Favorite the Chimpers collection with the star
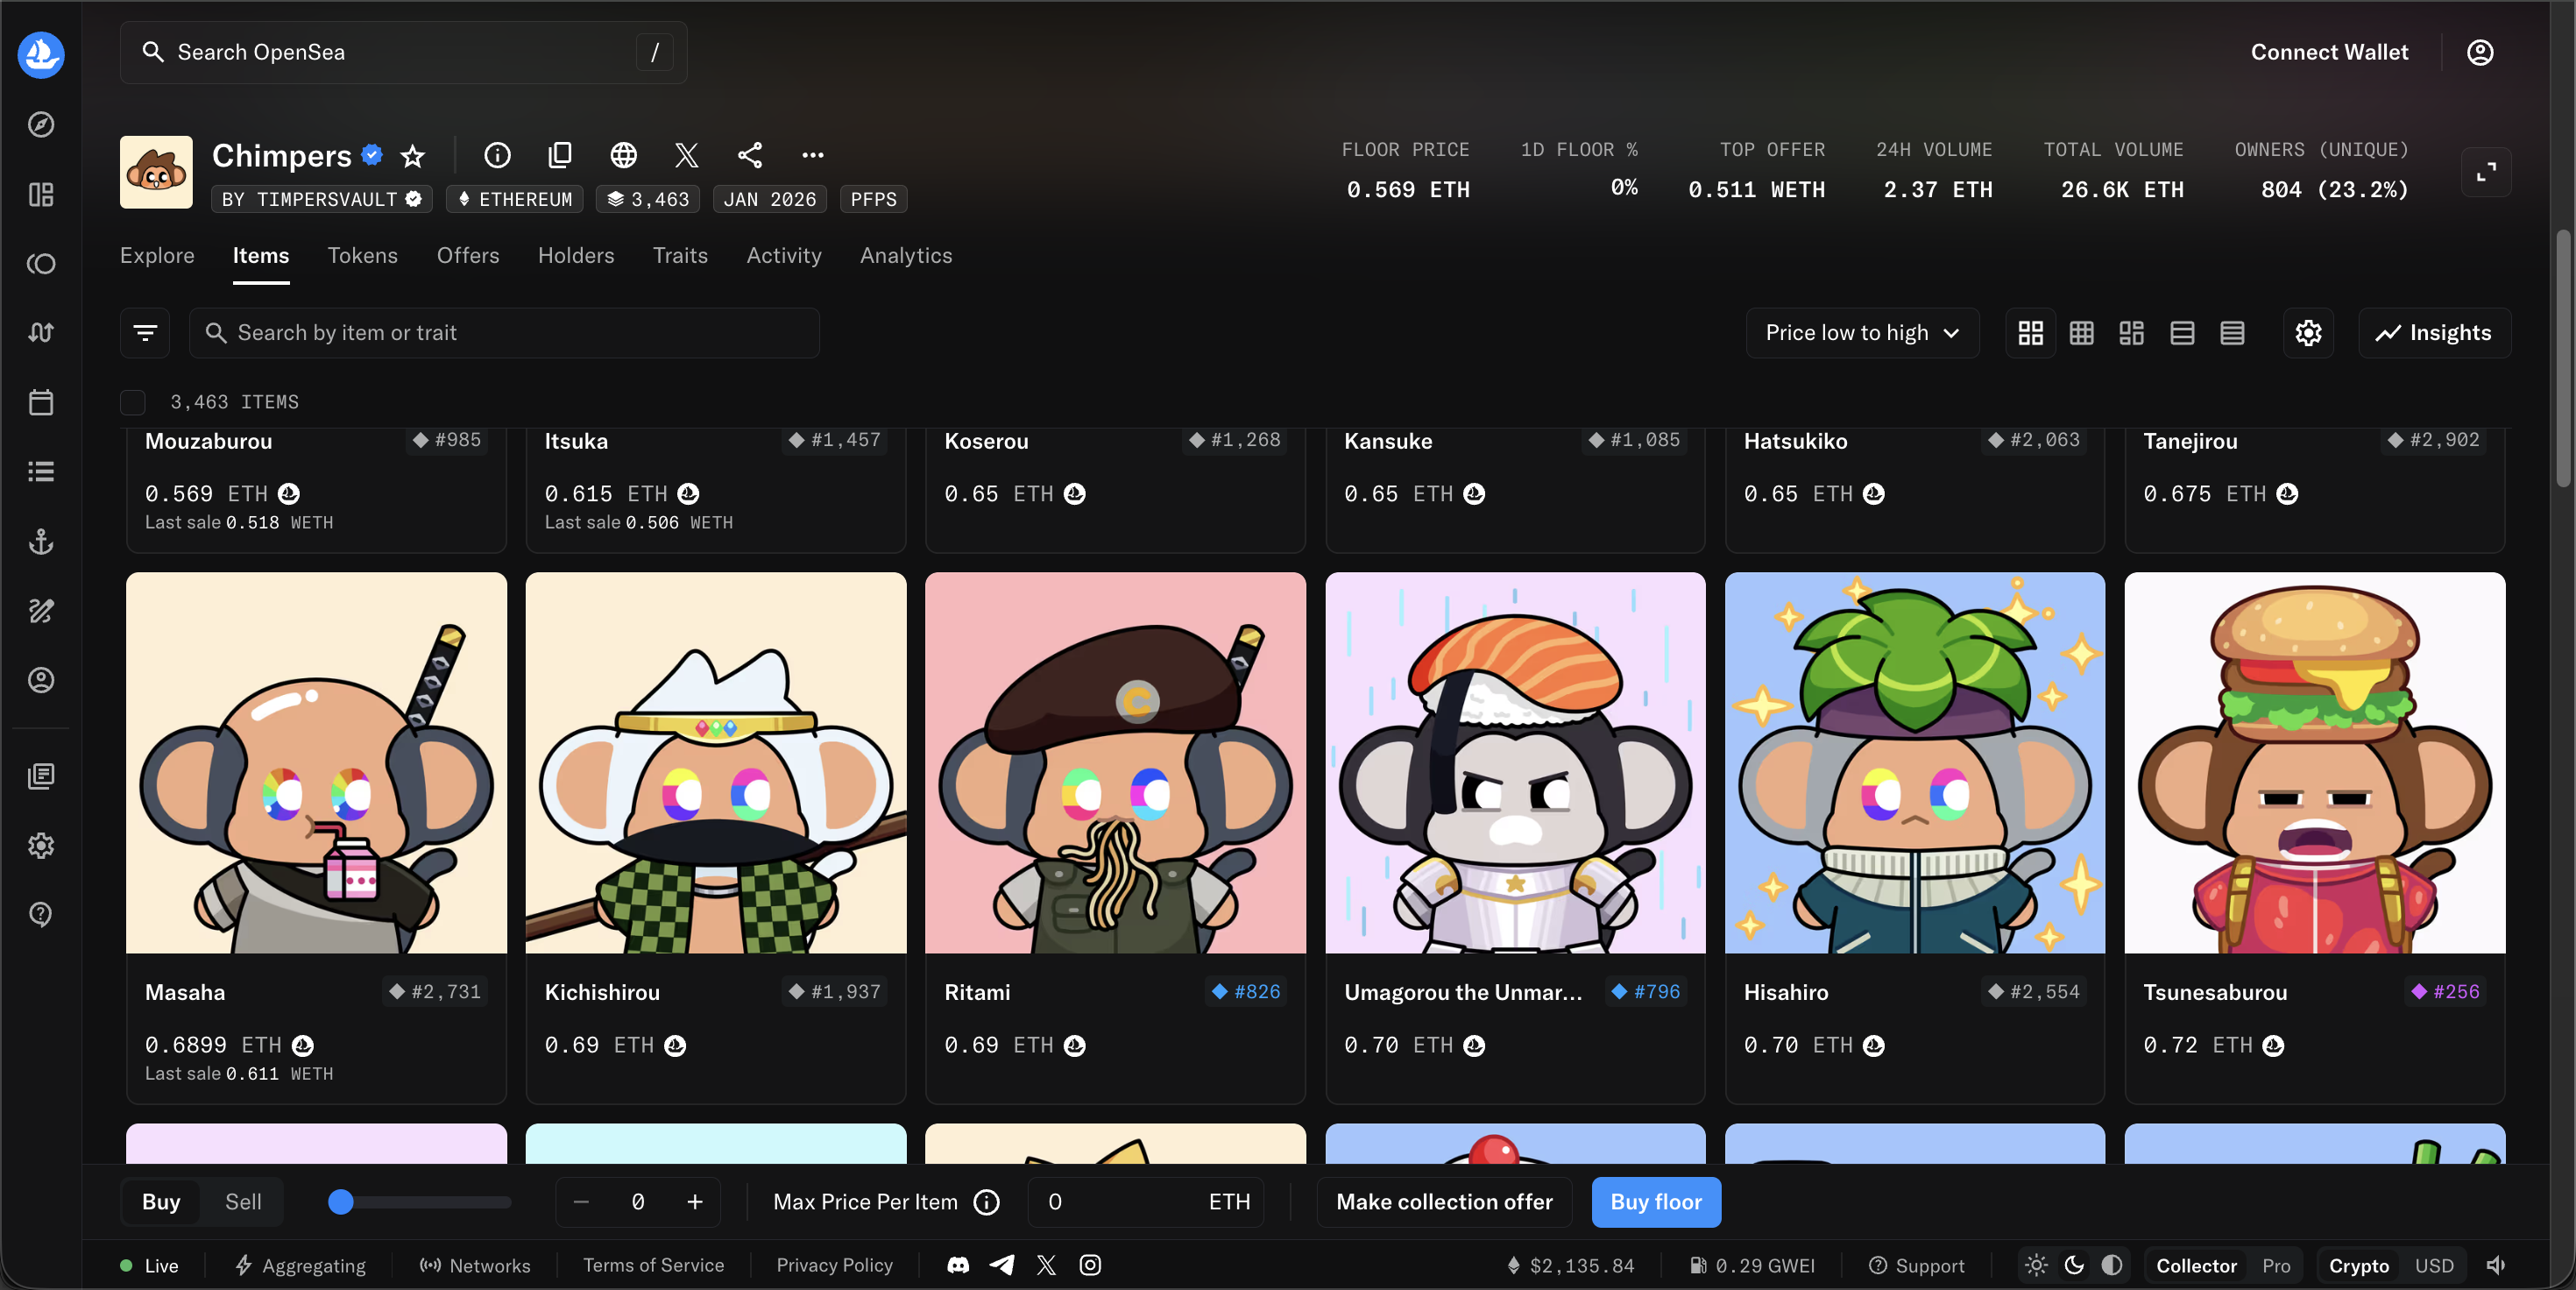The height and width of the screenshot is (1290, 2576). point(411,156)
